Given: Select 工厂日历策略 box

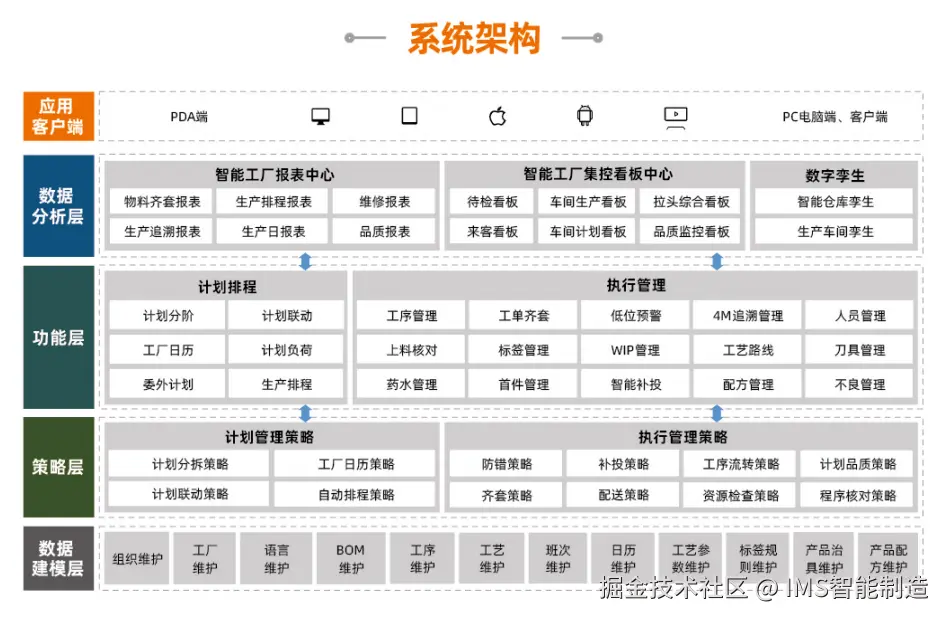Looking at the screenshot, I should pyautogui.click(x=356, y=464).
